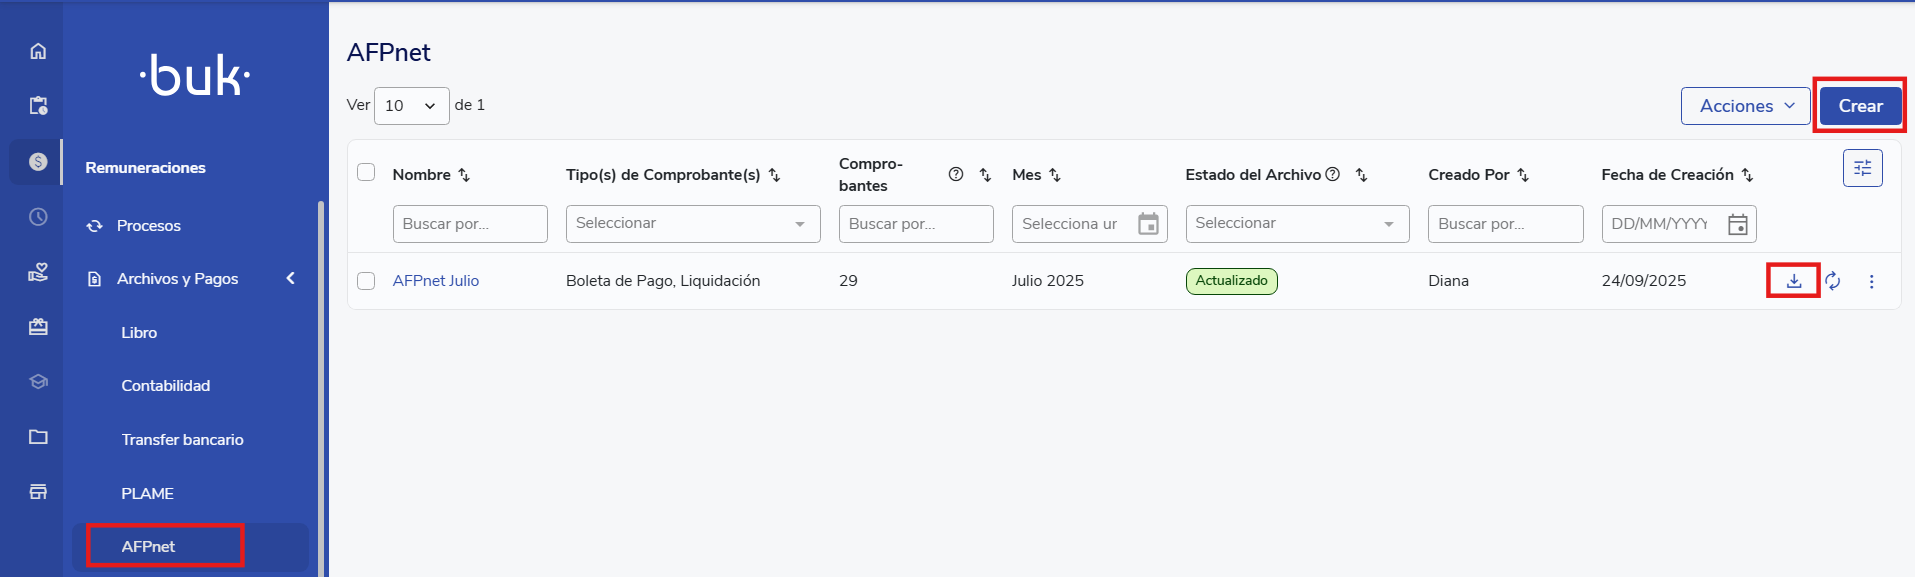Click the AFPnet page title
The height and width of the screenshot is (577, 1915).
tap(389, 53)
